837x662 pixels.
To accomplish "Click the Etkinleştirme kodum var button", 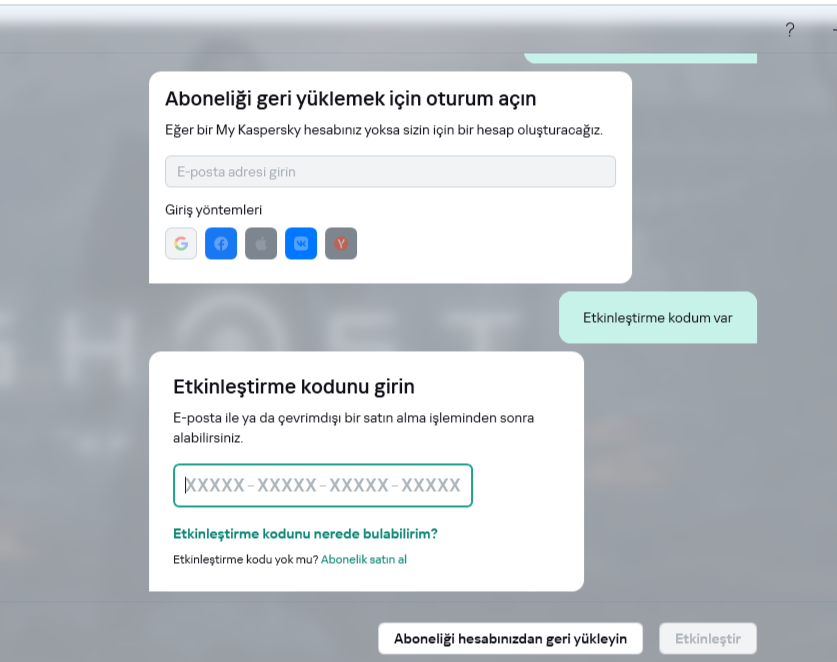I will tap(658, 317).
